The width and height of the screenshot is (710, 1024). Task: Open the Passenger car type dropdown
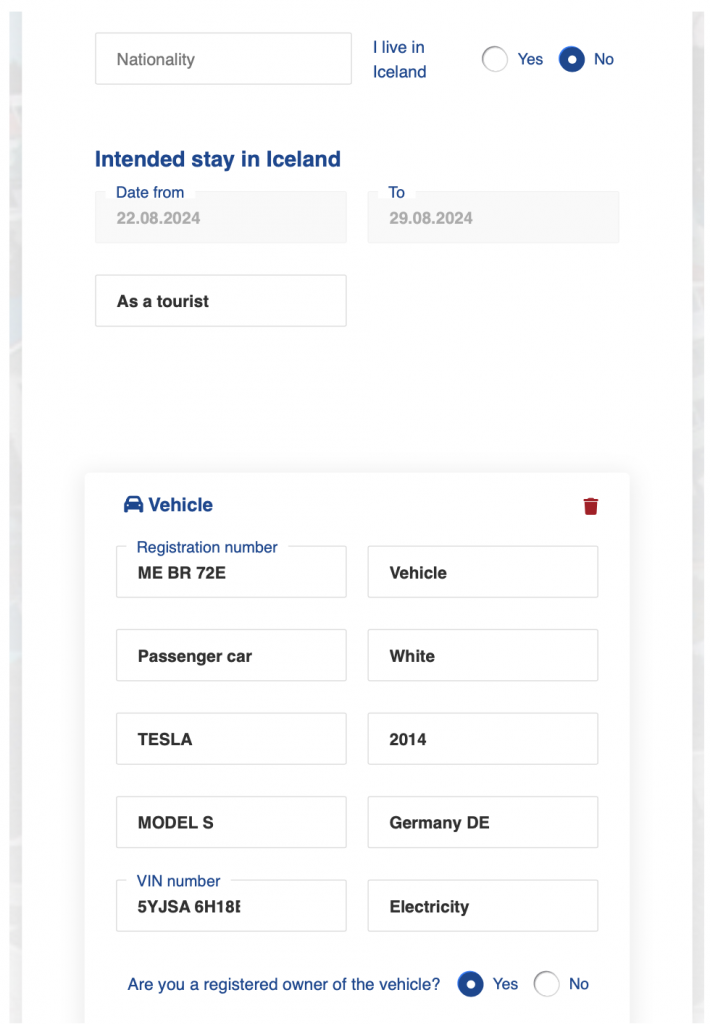coord(231,655)
